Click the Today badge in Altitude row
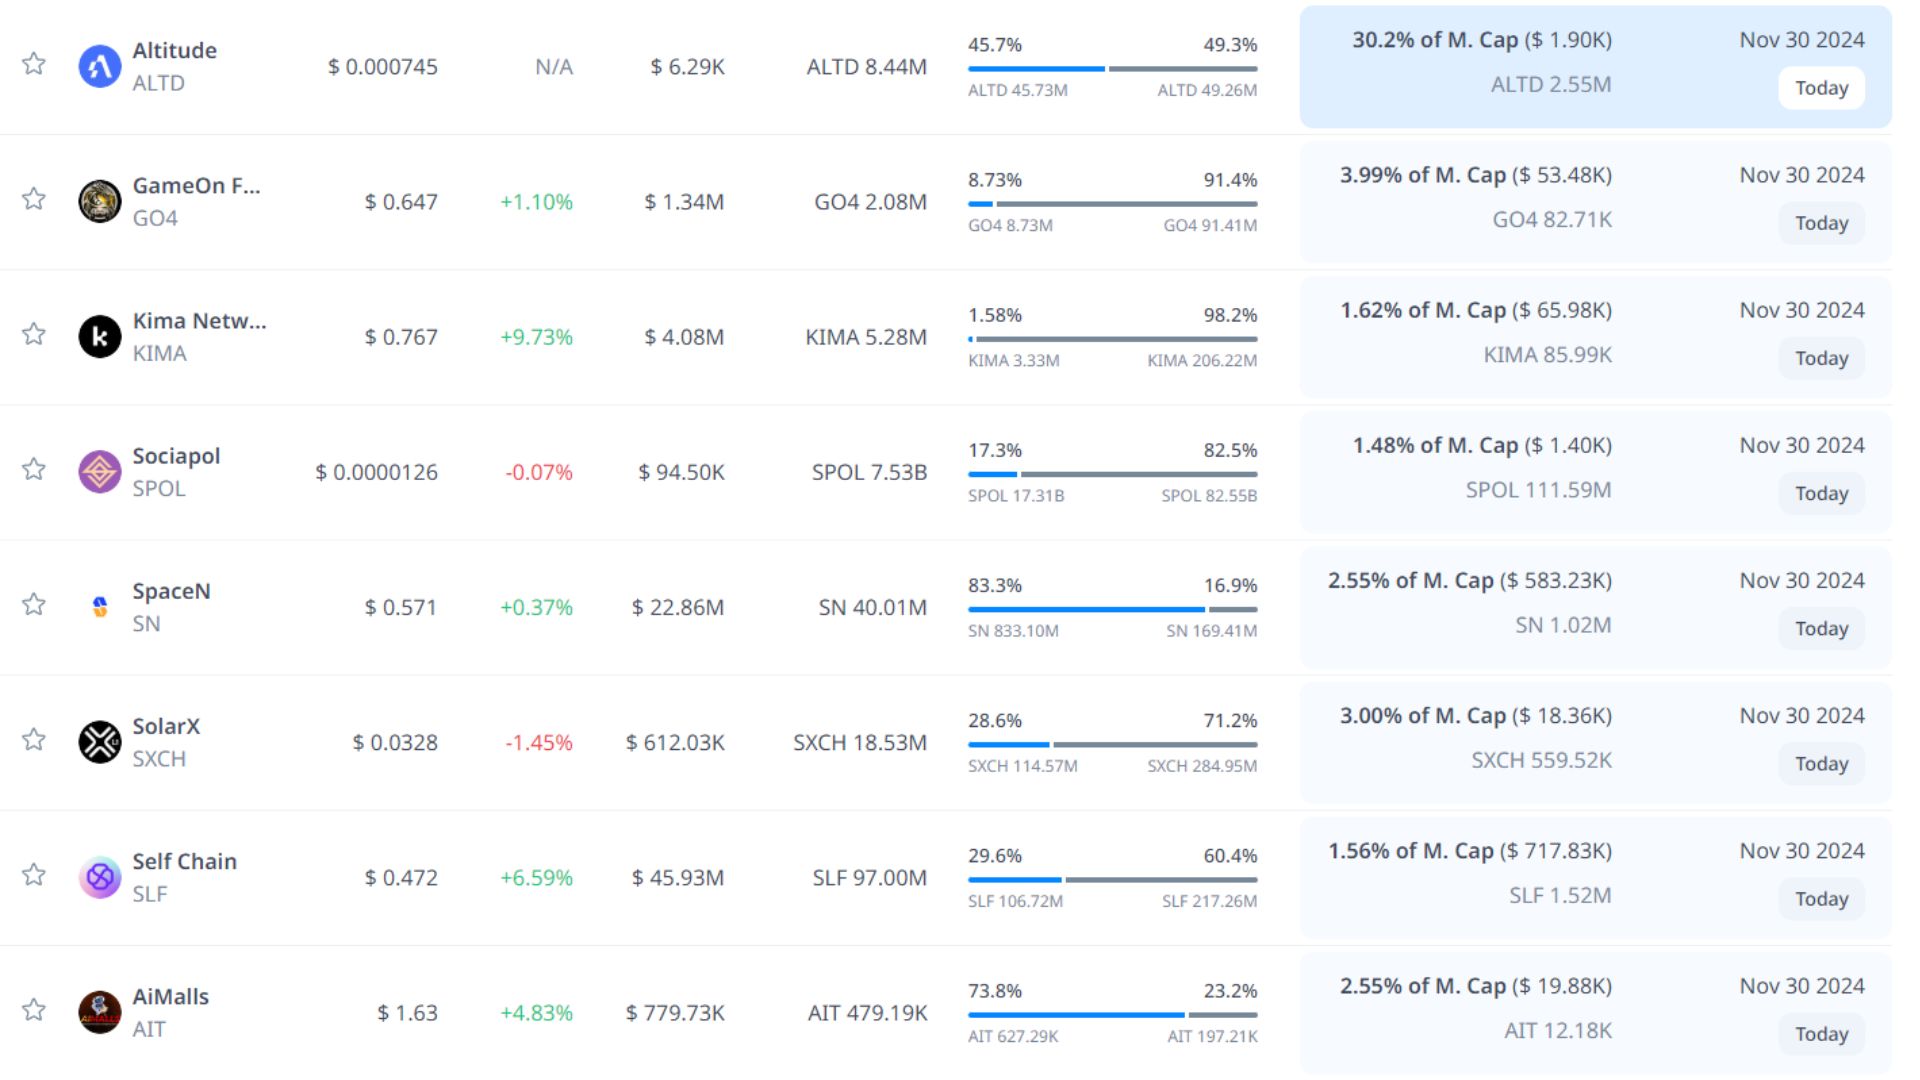This screenshot has width=1920, height=1080. point(1821,88)
